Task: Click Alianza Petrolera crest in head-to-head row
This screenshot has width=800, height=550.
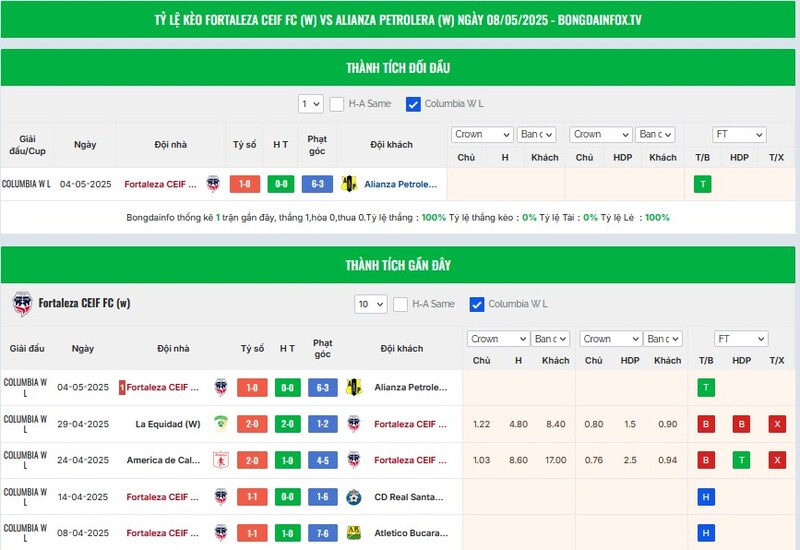Action: pyautogui.click(x=349, y=184)
